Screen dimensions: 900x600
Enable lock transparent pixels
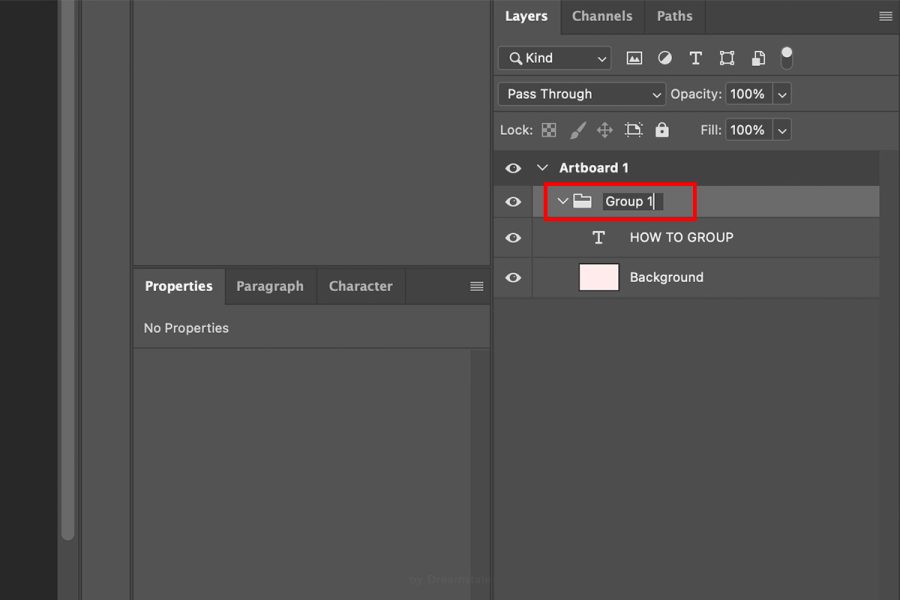pos(548,130)
